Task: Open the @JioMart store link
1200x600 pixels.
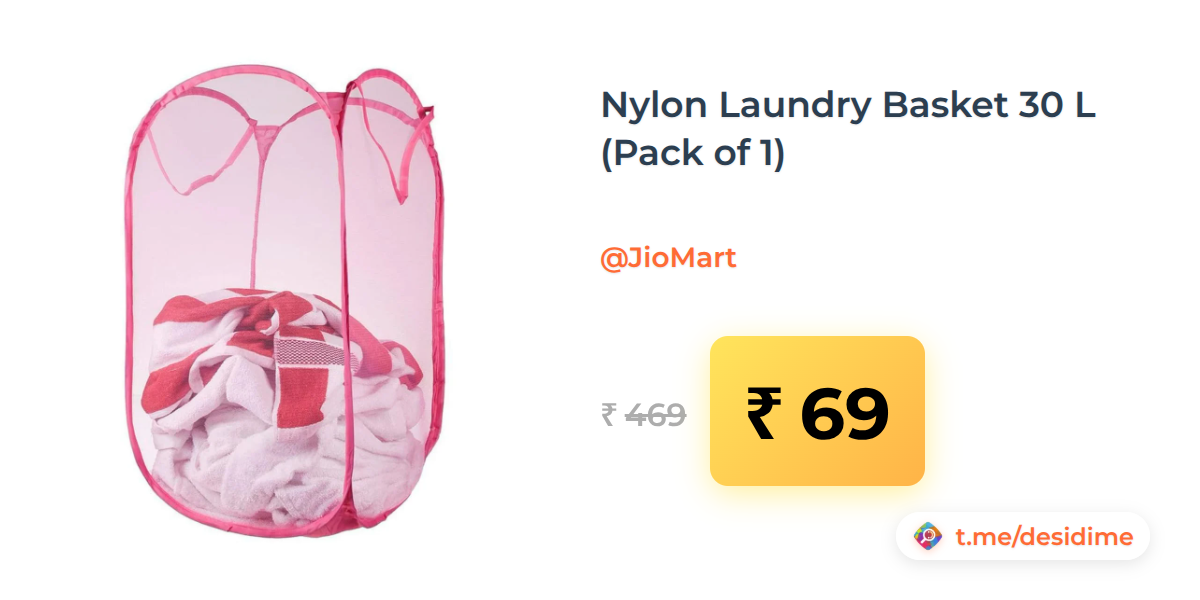Action: [668, 258]
